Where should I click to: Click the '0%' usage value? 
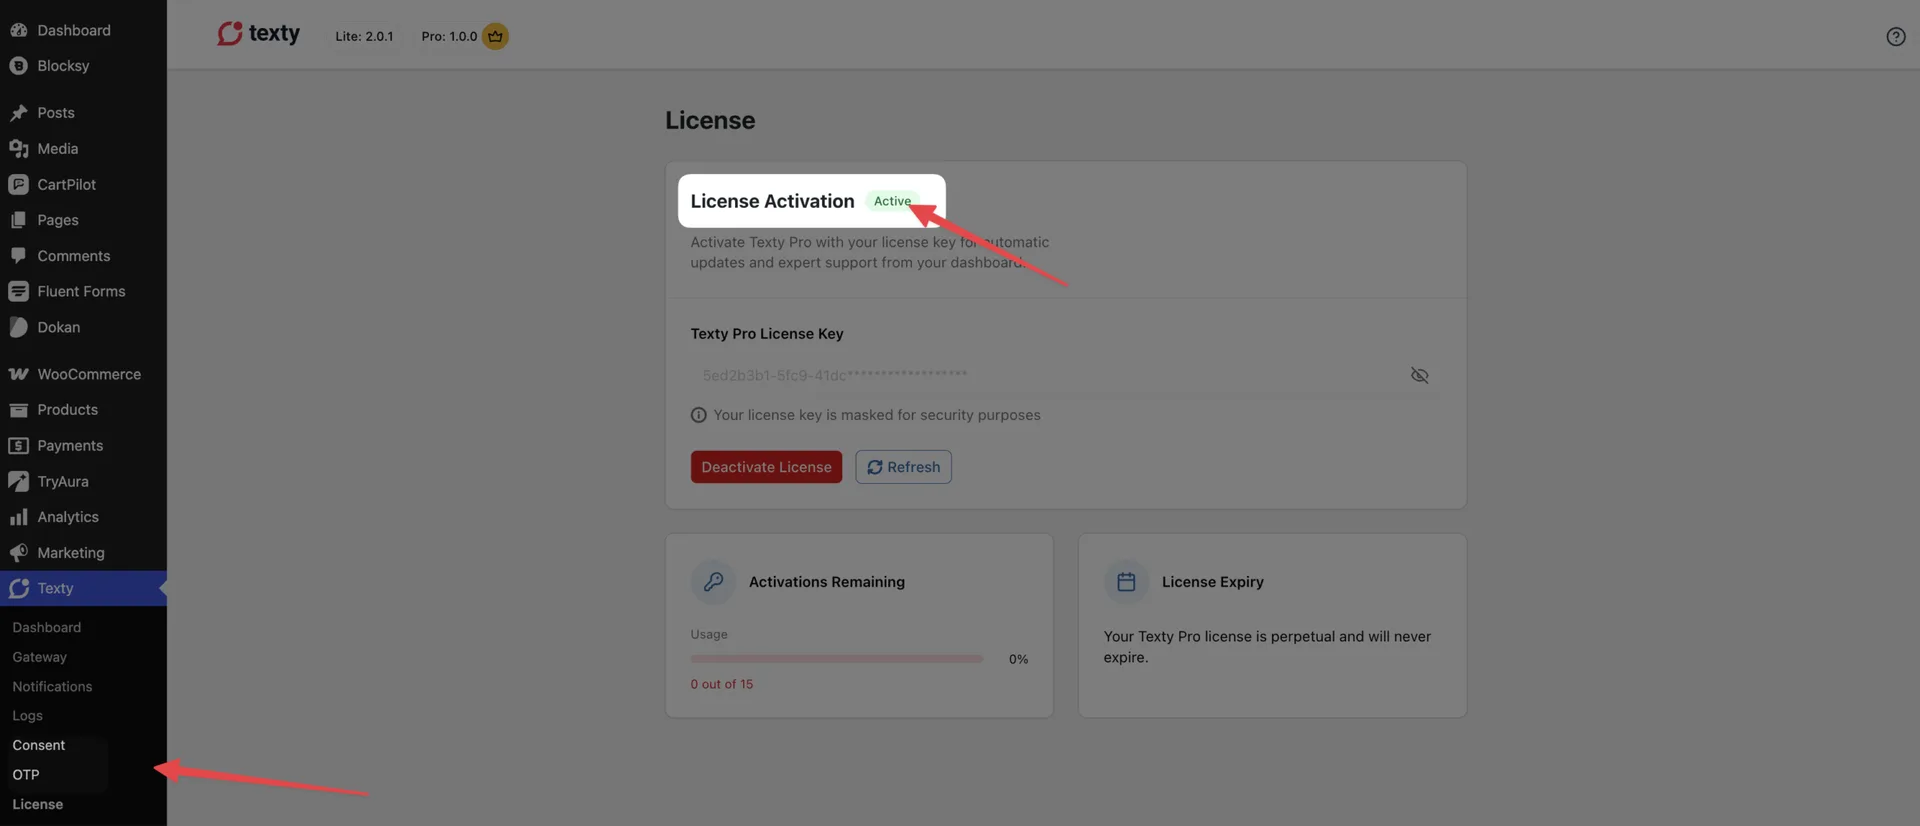(x=1018, y=660)
